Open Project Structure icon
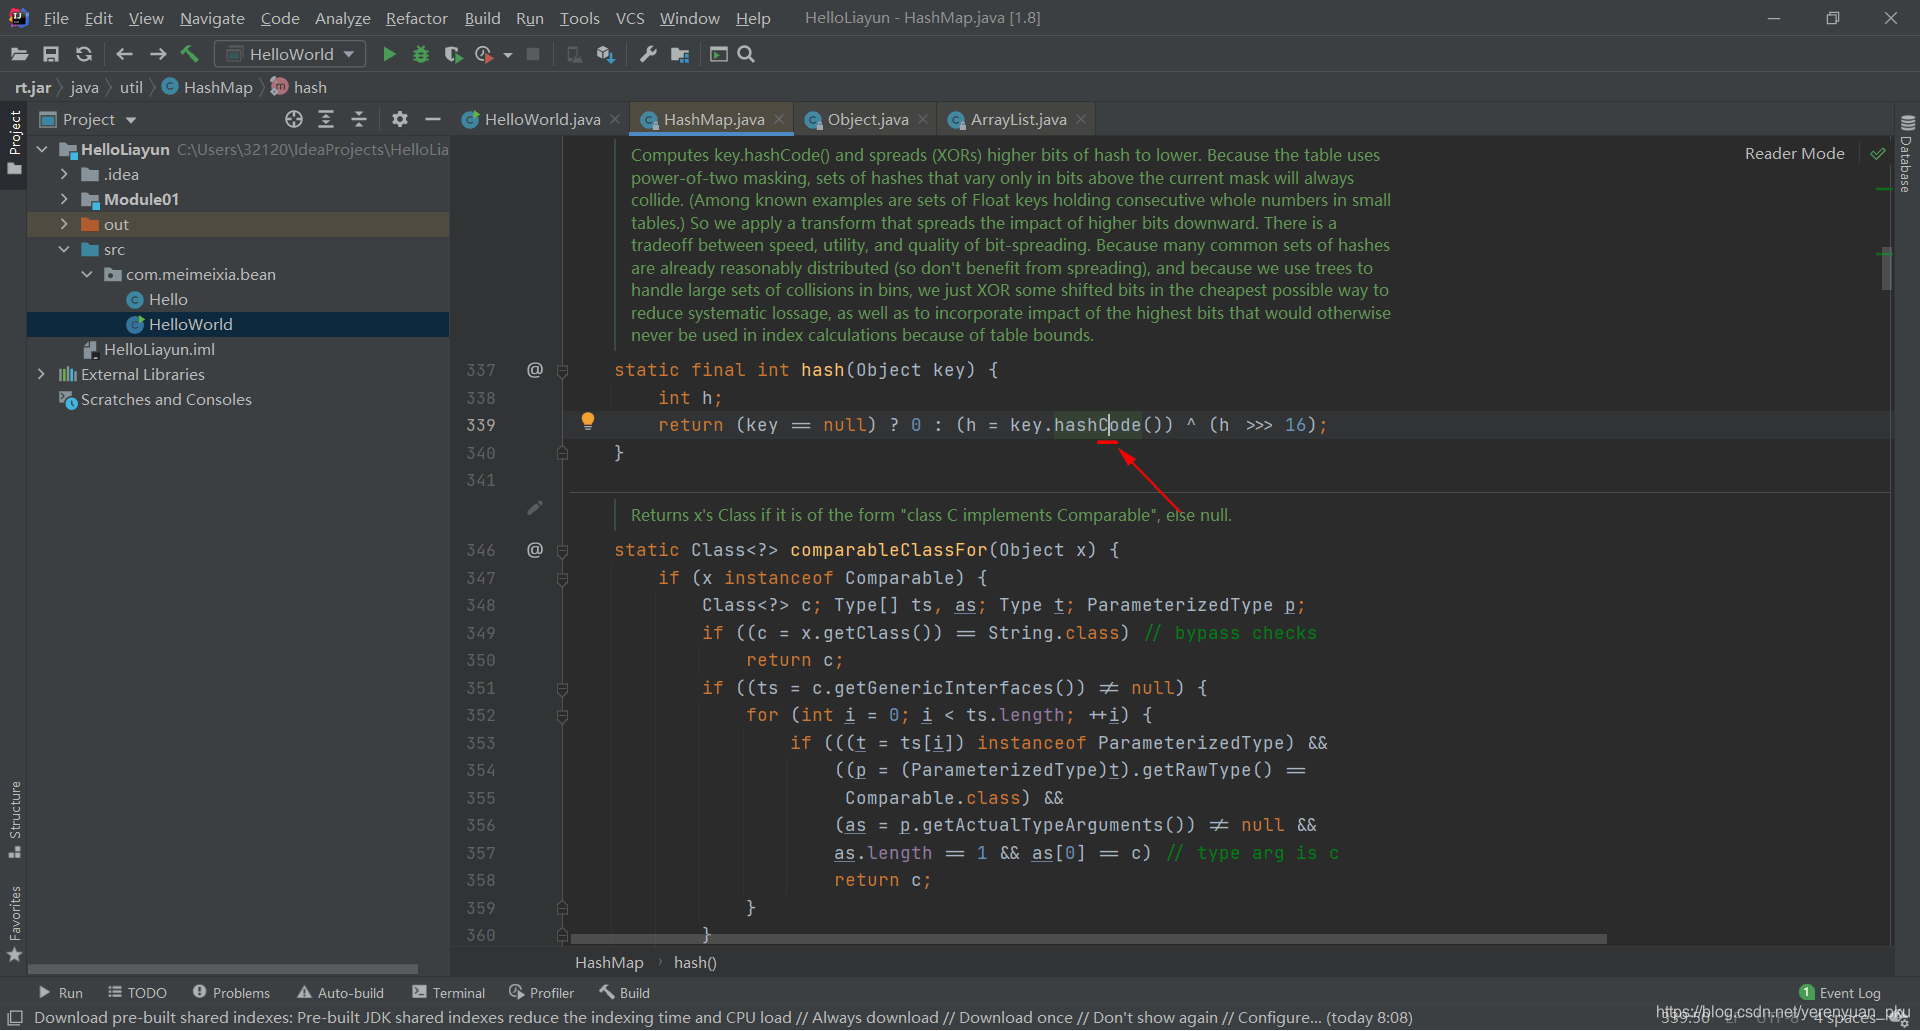Viewport: 1920px width, 1031px height. [x=680, y=54]
